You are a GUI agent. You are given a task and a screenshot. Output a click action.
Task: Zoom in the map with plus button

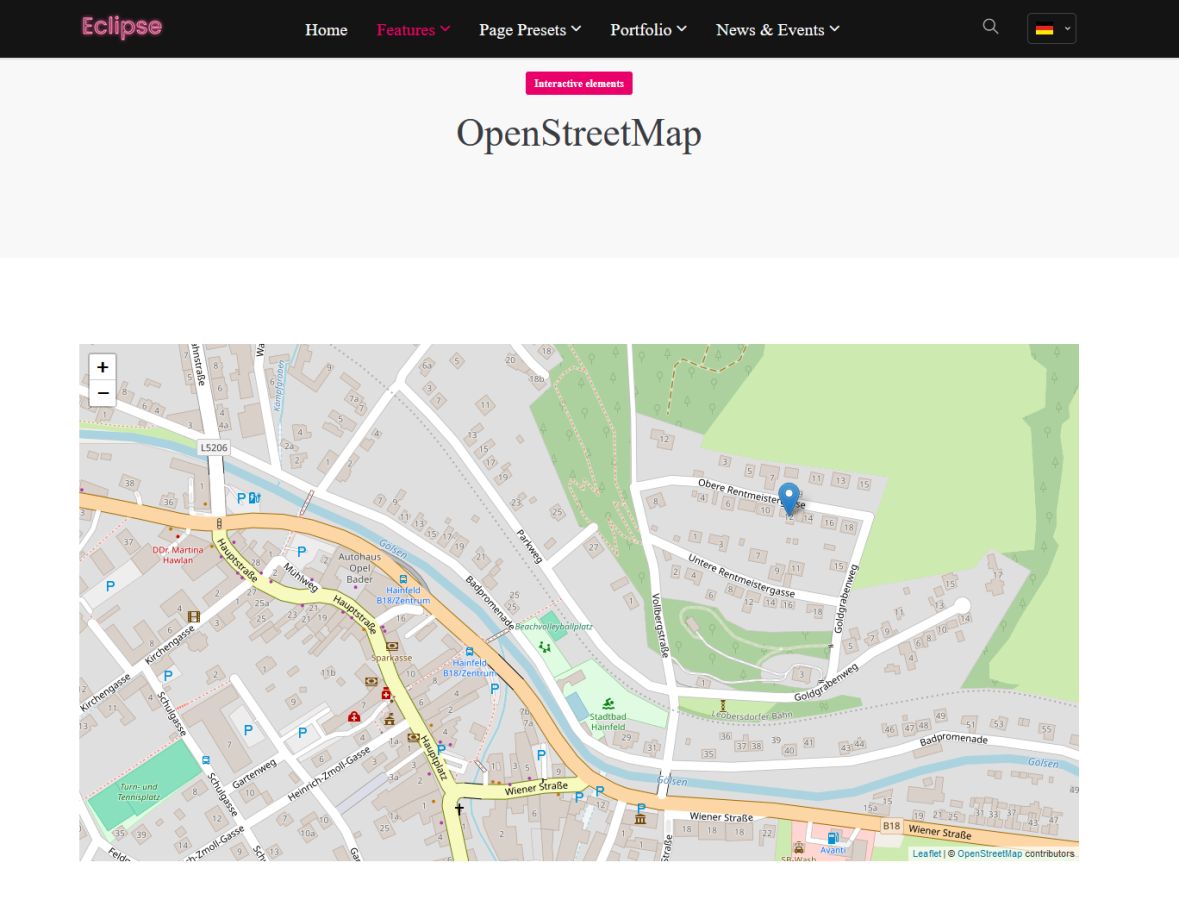click(x=102, y=368)
